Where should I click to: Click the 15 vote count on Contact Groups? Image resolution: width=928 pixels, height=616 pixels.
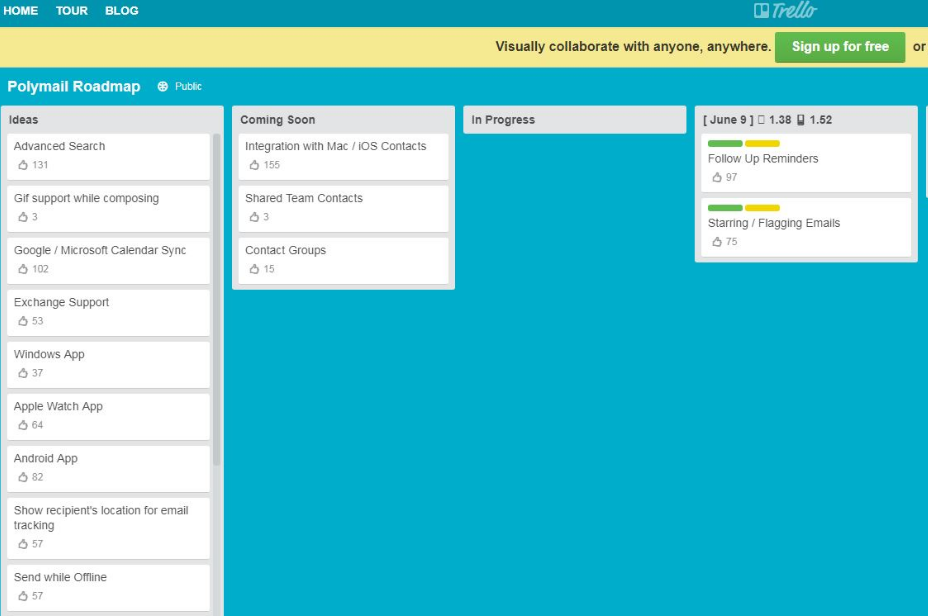[269, 269]
